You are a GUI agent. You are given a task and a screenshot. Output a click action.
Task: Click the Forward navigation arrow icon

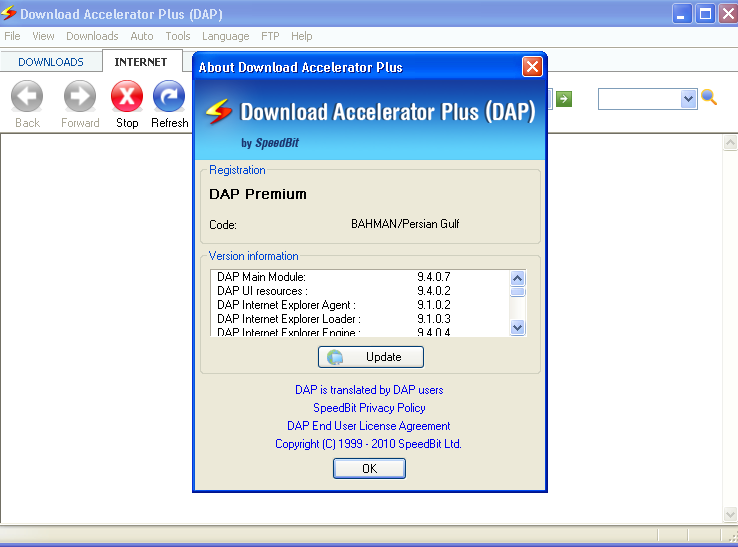80,97
